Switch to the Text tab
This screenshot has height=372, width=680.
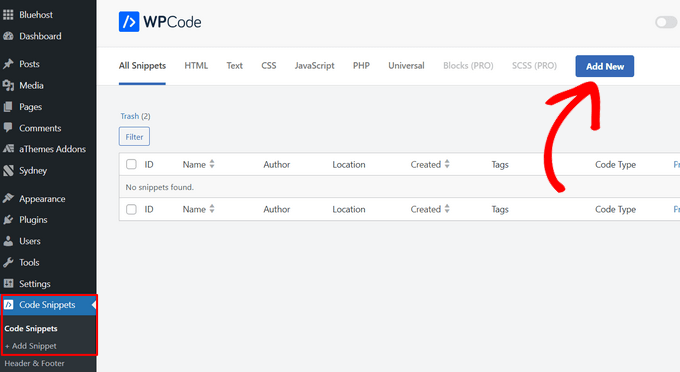click(235, 66)
